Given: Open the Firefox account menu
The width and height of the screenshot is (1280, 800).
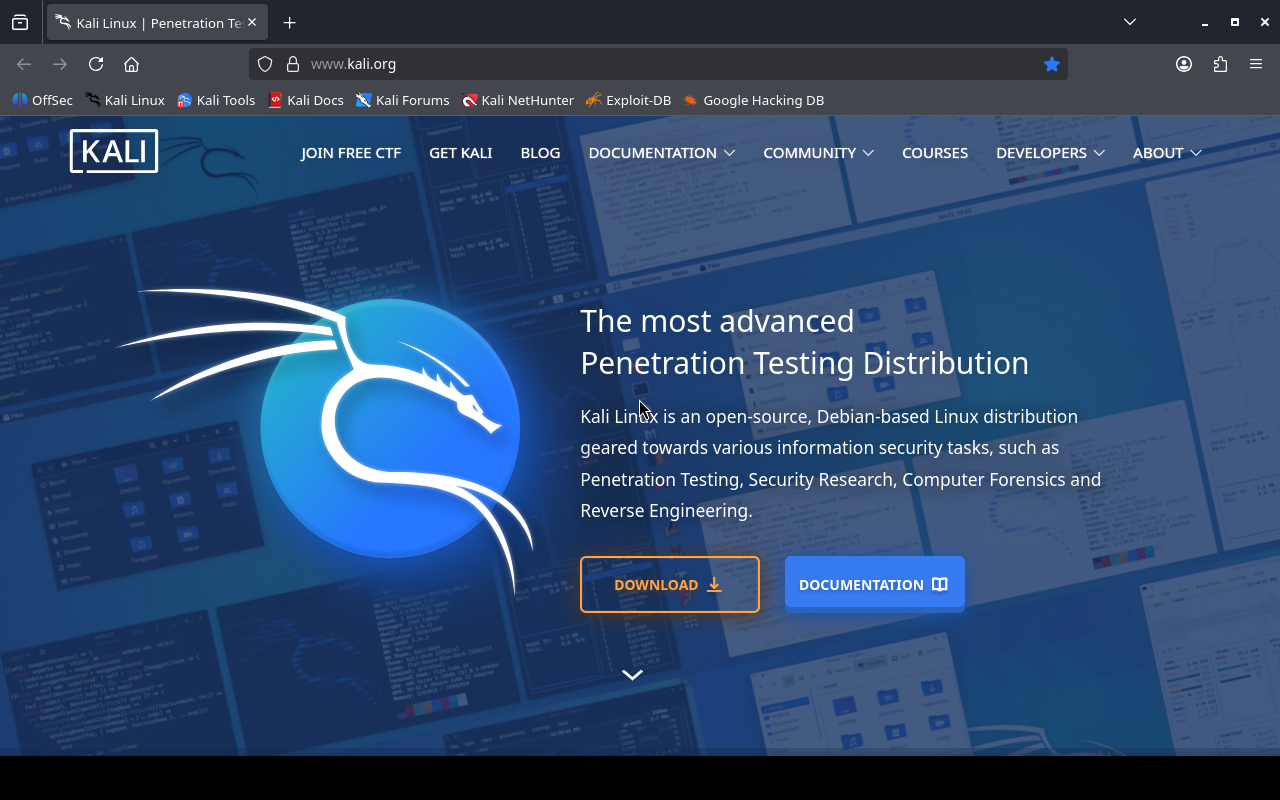Looking at the screenshot, I should [1184, 64].
